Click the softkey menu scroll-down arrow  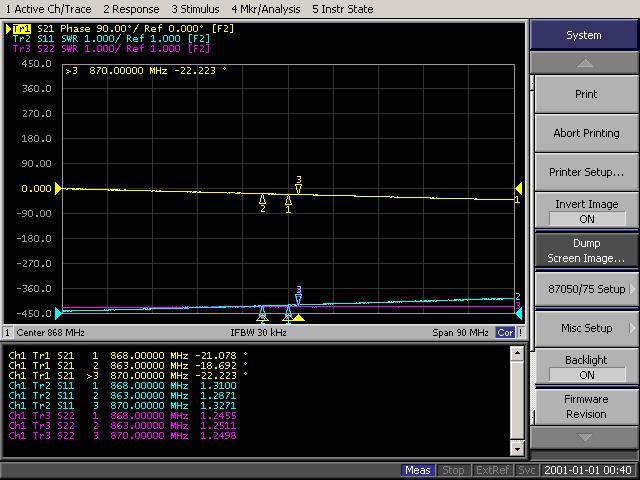[585, 437]
